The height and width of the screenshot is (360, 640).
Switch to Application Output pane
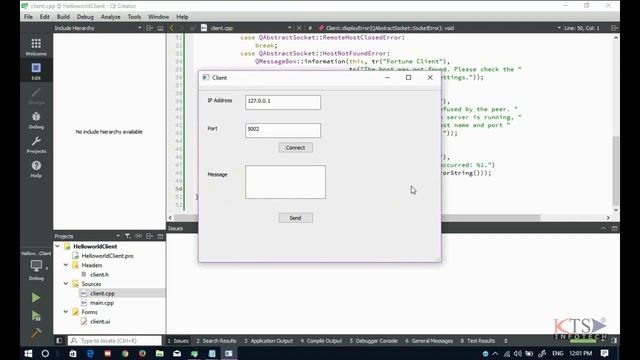(x=269, y=341)
